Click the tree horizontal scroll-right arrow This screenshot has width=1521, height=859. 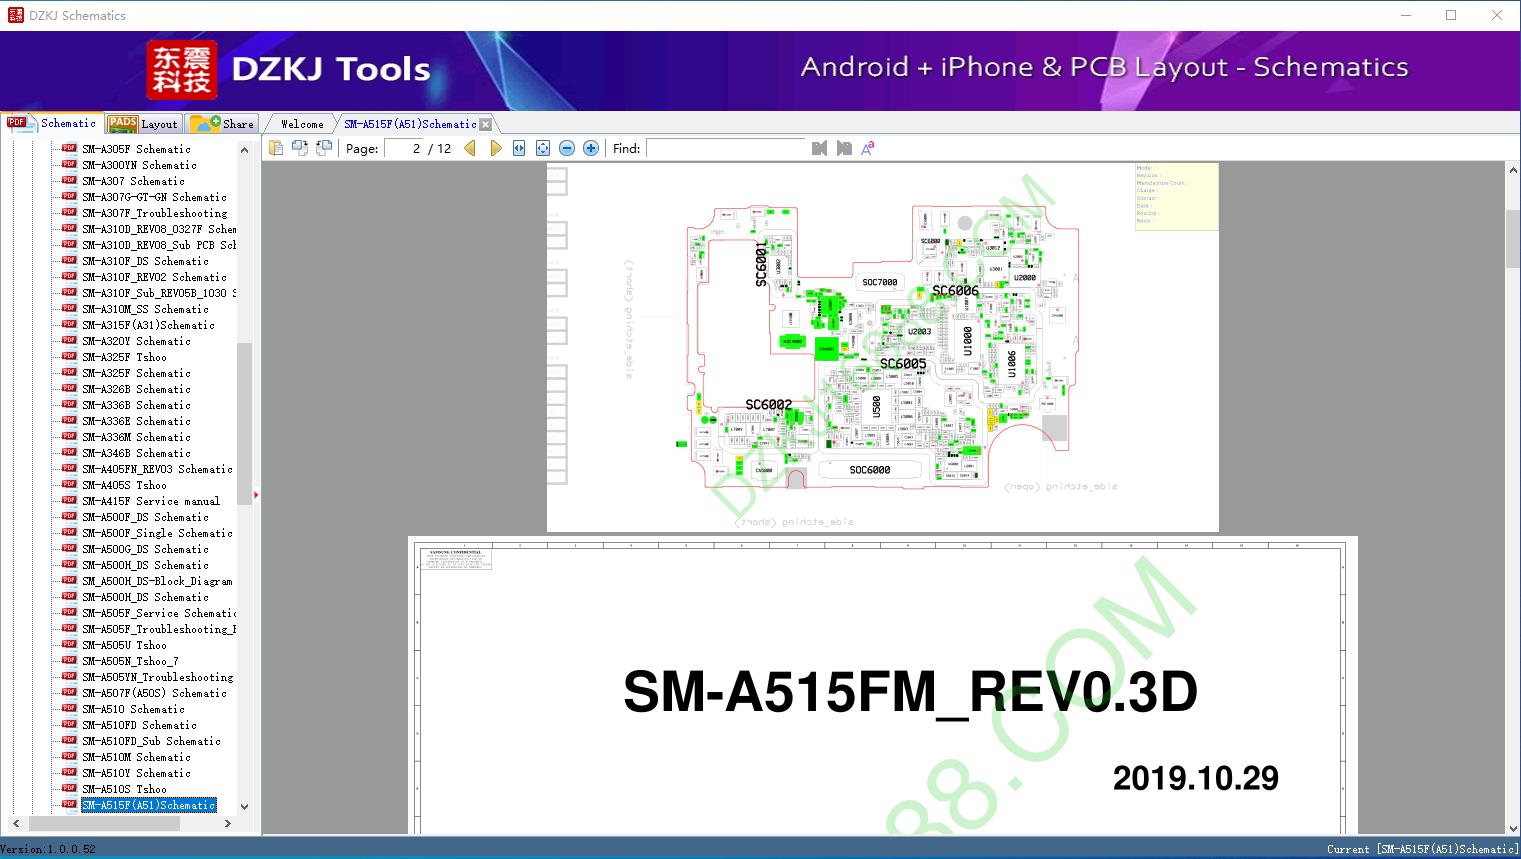click(228, 824)
